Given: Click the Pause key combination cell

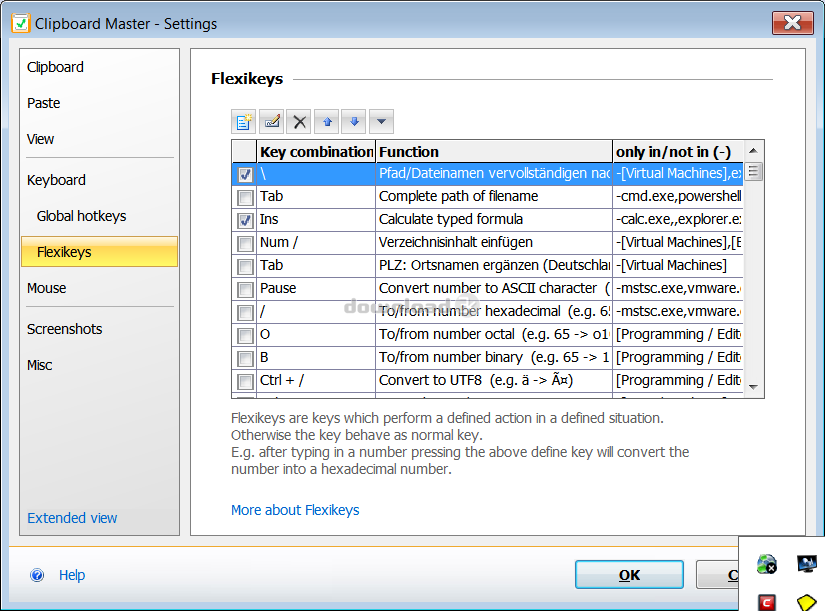Looking at the screenshot, I should [316, 289].
